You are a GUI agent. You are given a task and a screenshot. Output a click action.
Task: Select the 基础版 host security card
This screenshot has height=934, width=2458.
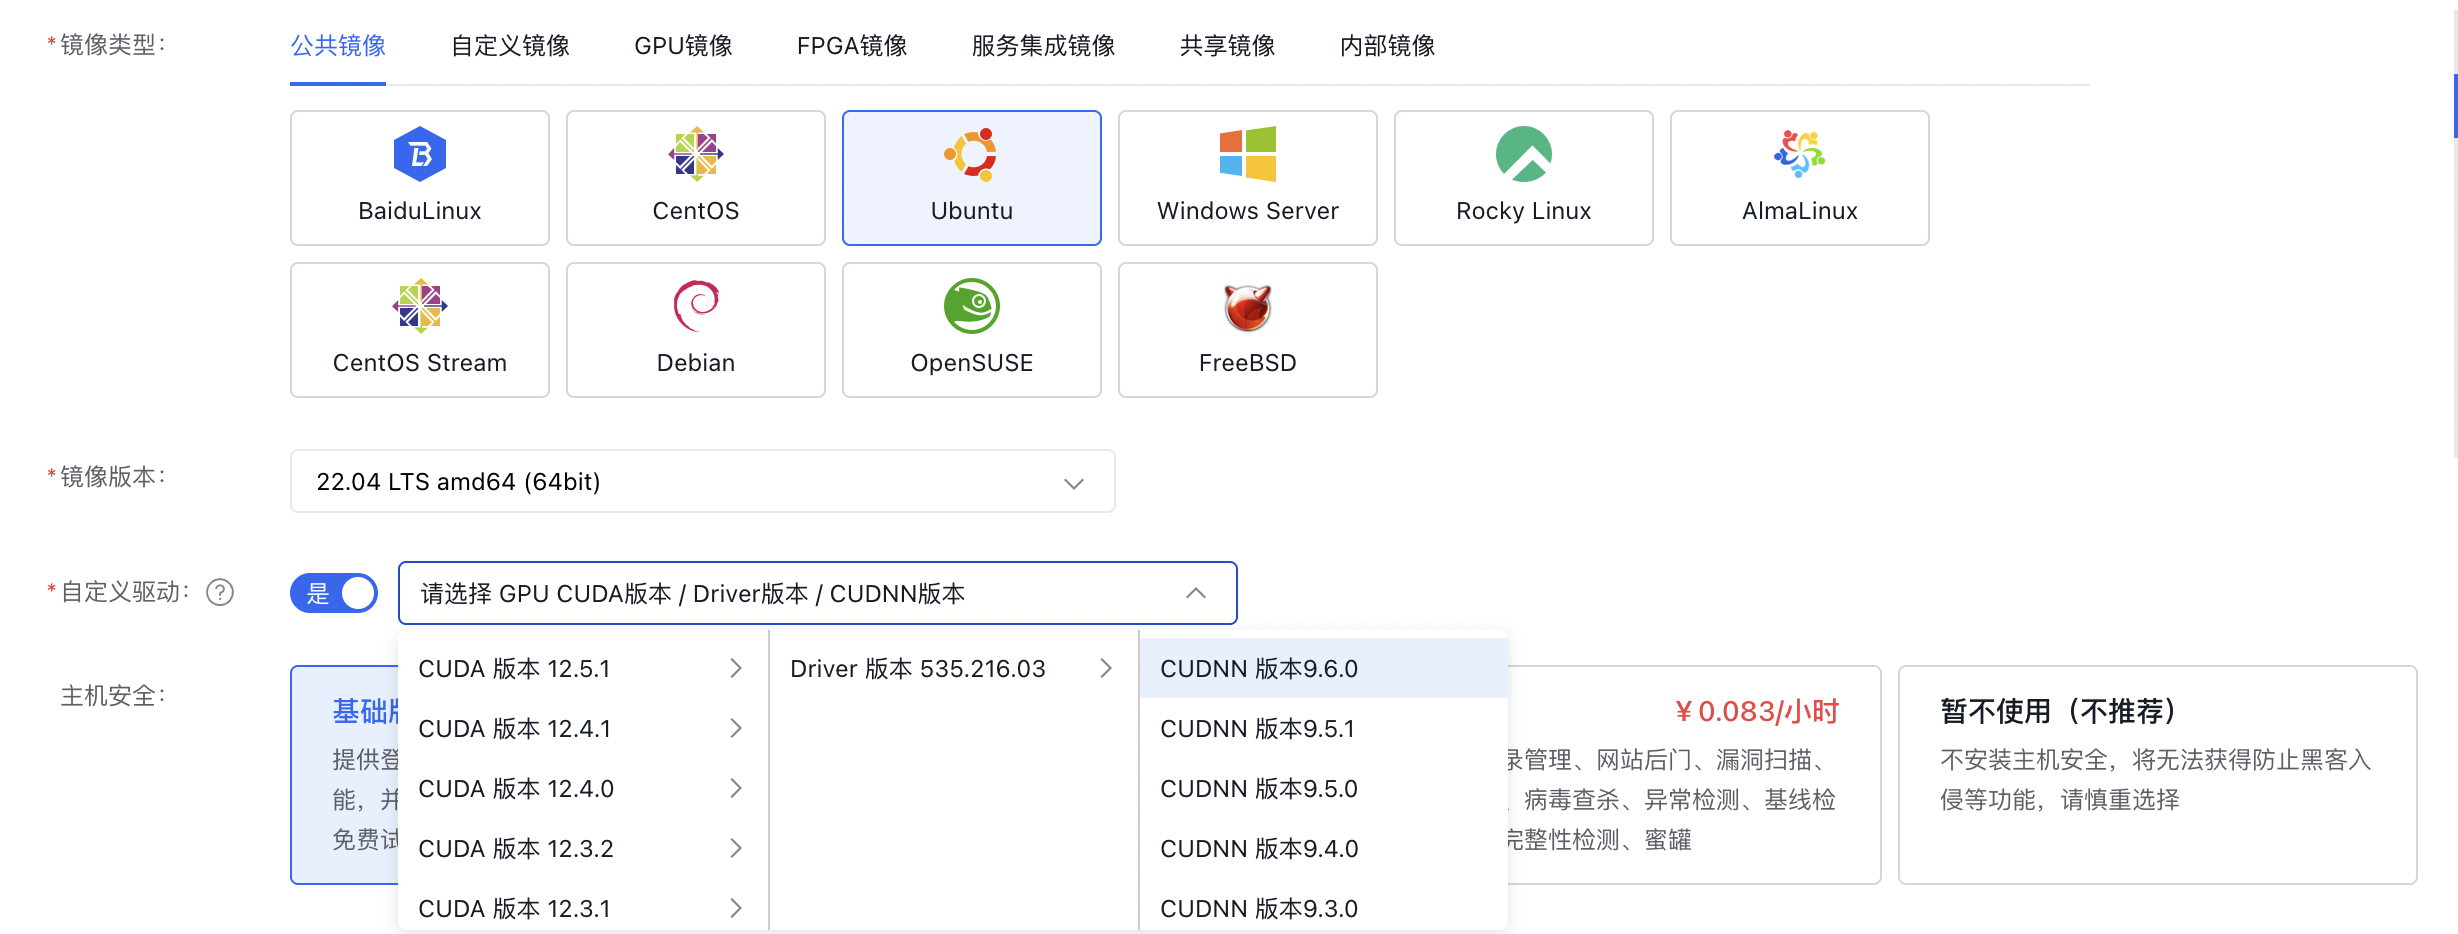click(x=344, y=775)
